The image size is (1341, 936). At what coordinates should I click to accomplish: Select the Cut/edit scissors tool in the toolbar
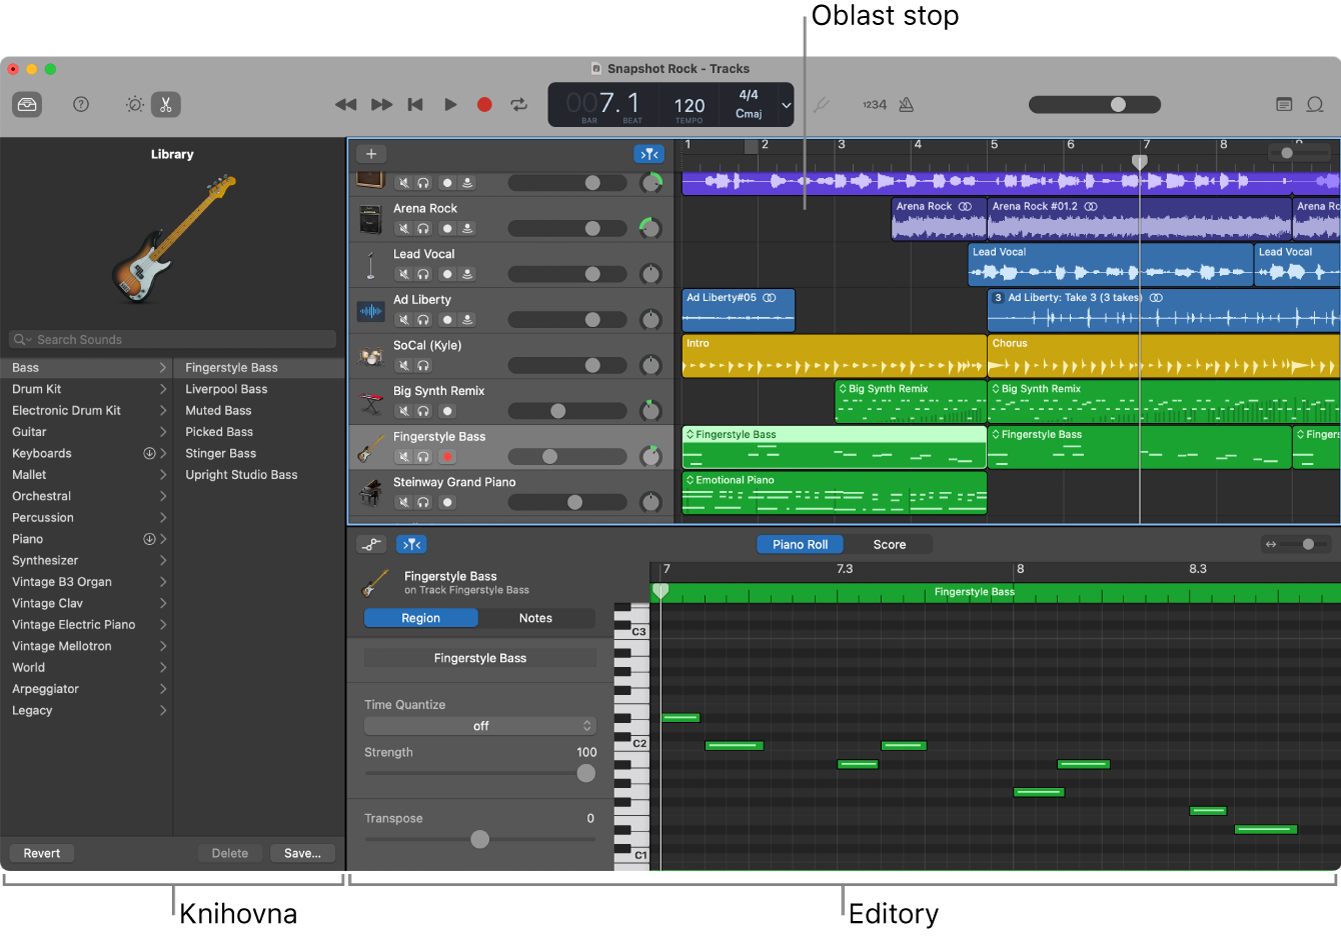tap(166, 104)
